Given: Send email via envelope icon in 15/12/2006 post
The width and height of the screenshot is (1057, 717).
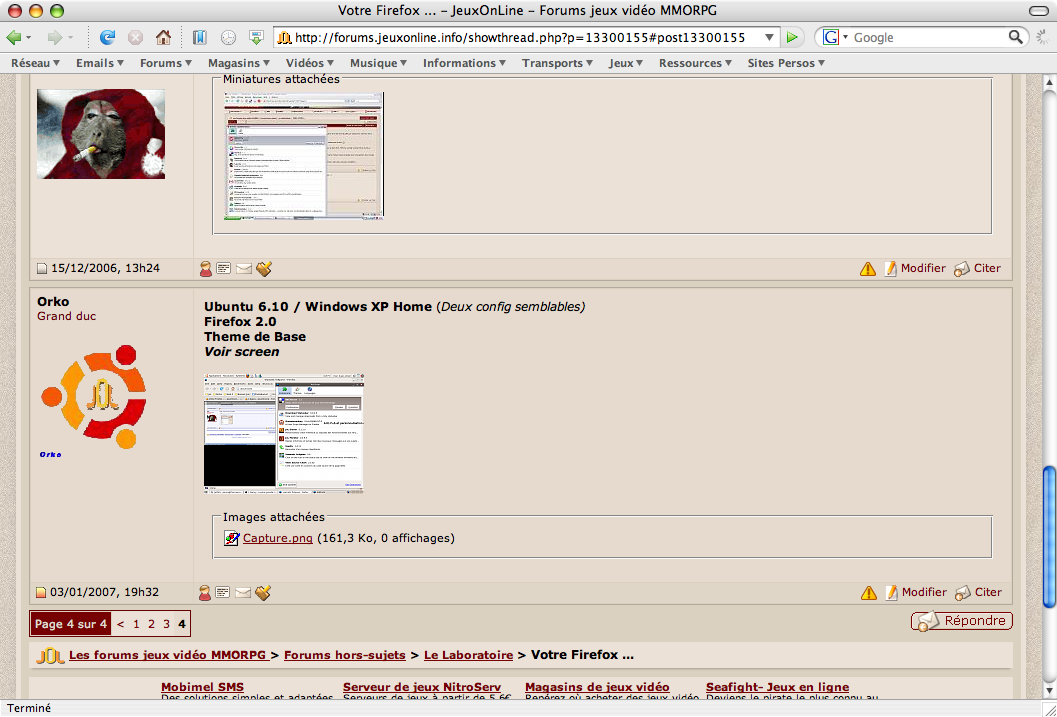Looking at the screenshot, I should (243, 269).
